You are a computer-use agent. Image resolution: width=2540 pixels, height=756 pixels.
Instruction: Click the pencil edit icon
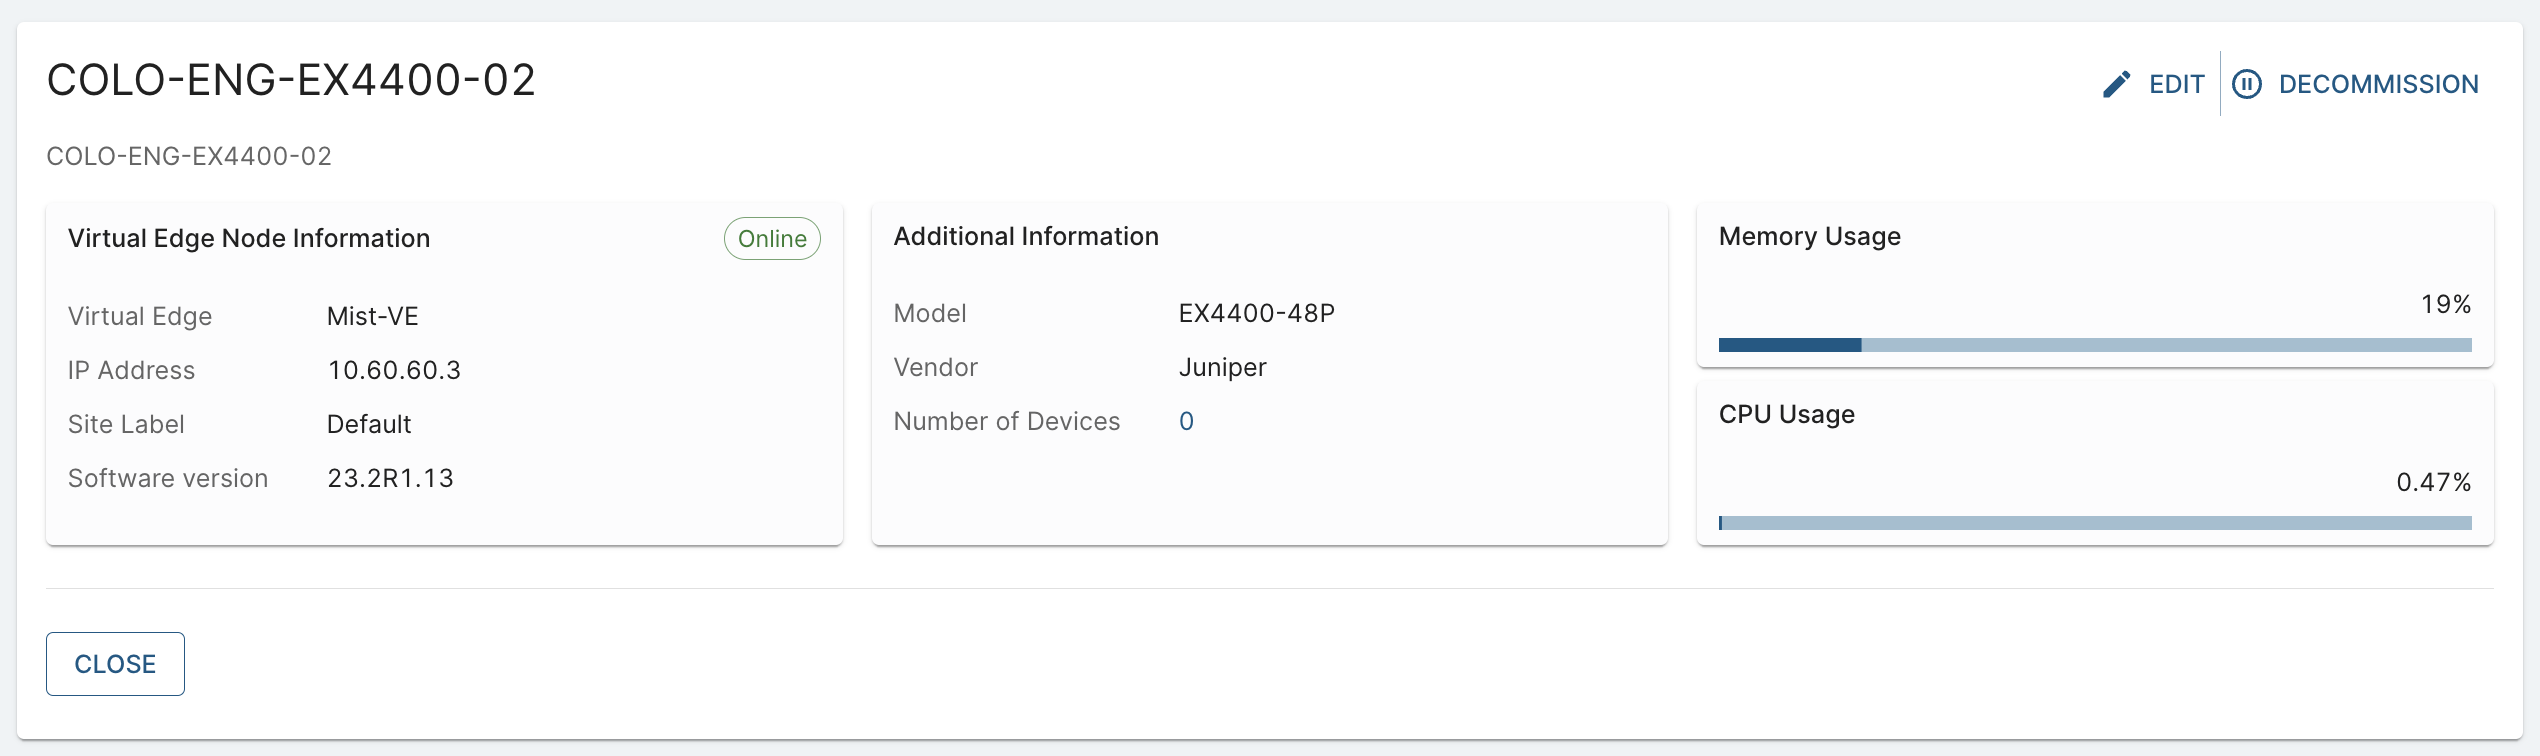point(2116,84)
